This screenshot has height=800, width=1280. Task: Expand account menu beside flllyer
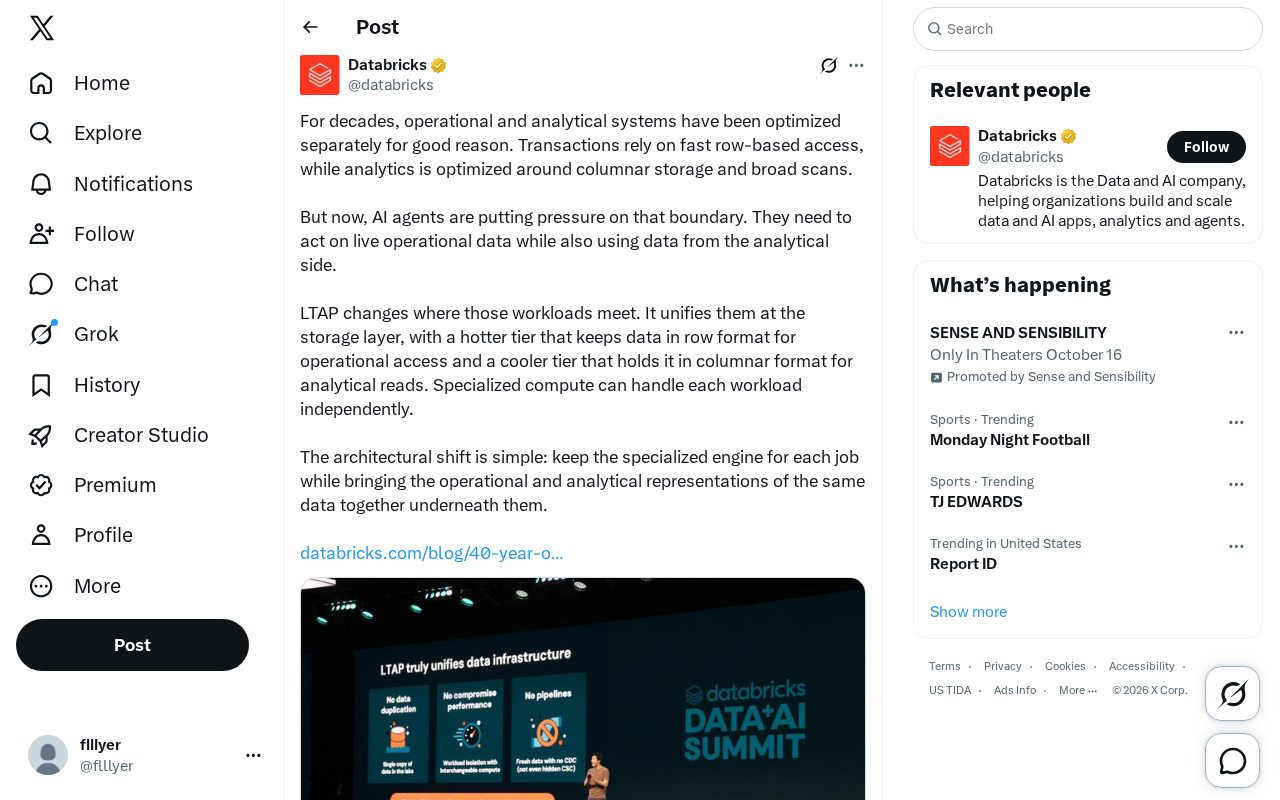(253, 755)
